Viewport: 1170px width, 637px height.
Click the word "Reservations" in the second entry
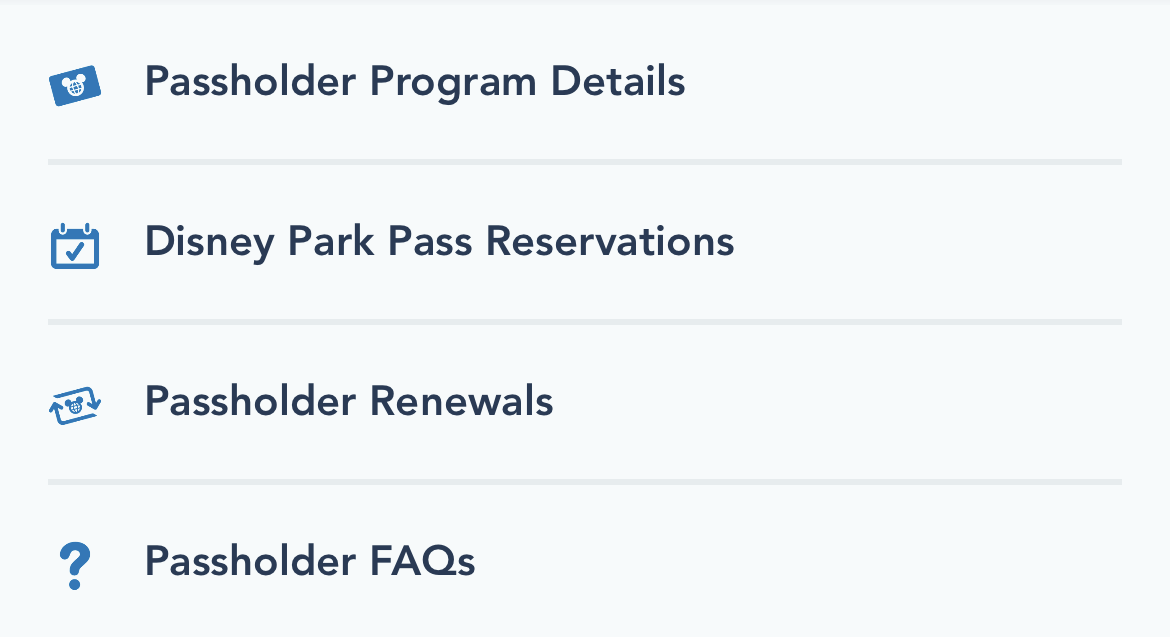point(610,242)
